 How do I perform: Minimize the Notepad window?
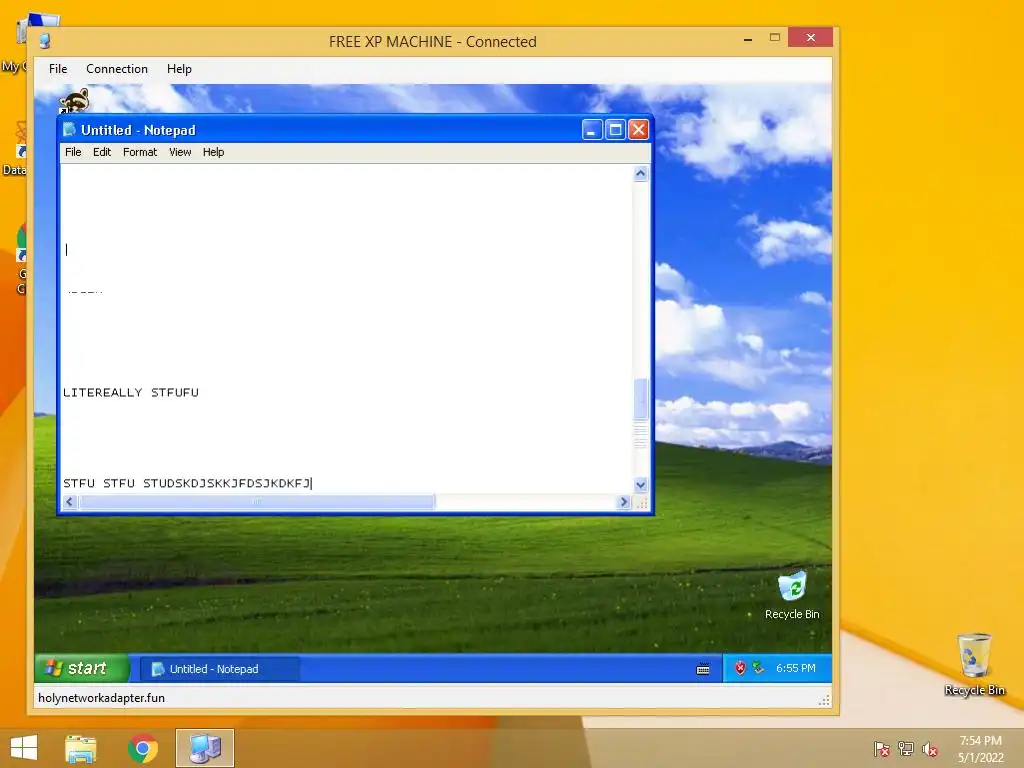click(592, 130)
